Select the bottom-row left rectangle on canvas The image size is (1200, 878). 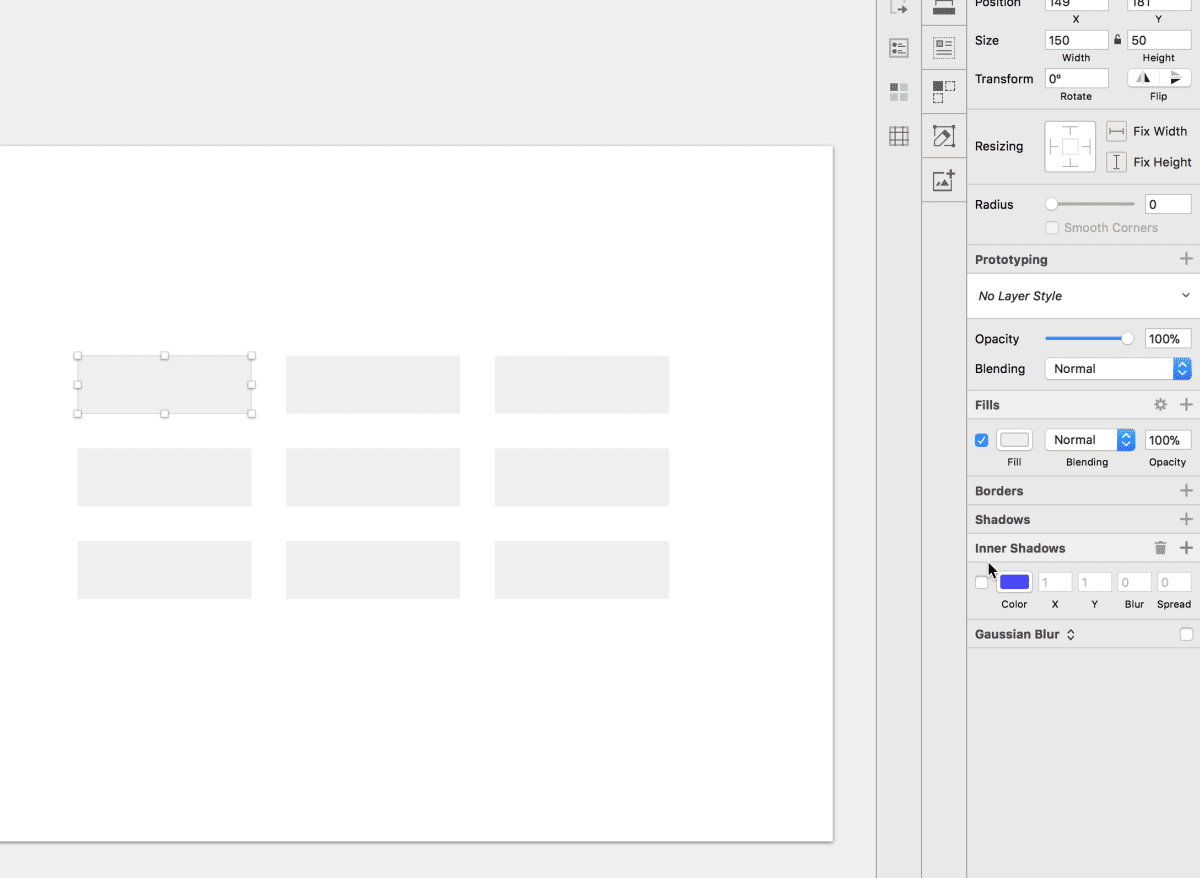coord(165,570)
